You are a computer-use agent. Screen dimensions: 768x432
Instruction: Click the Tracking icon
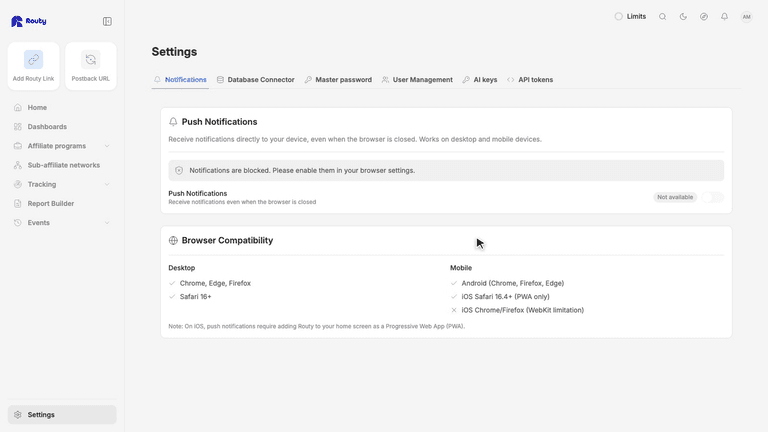(18, 184)
